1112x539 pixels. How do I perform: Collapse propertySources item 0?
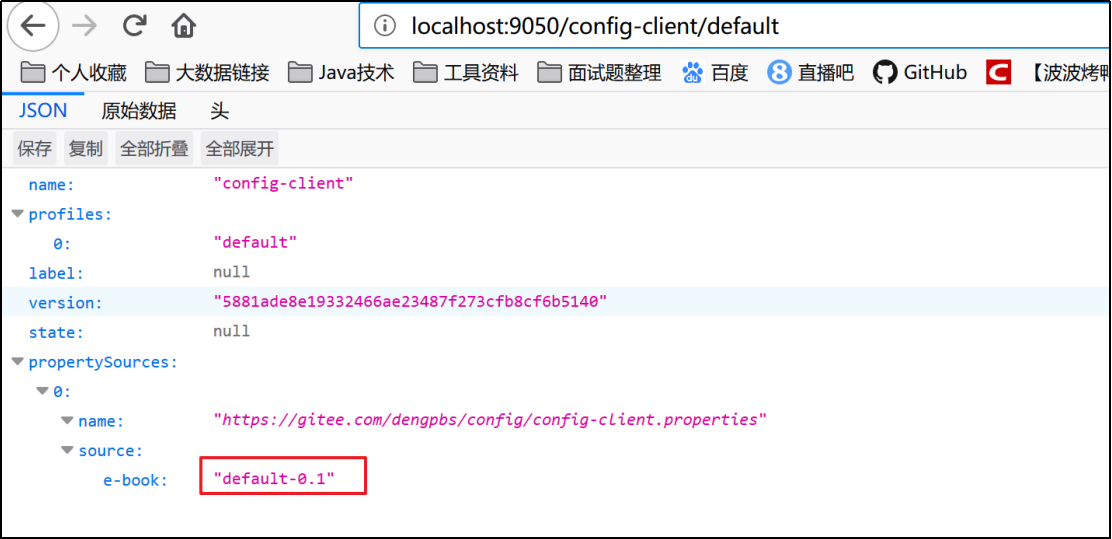(x=43, y=391)
